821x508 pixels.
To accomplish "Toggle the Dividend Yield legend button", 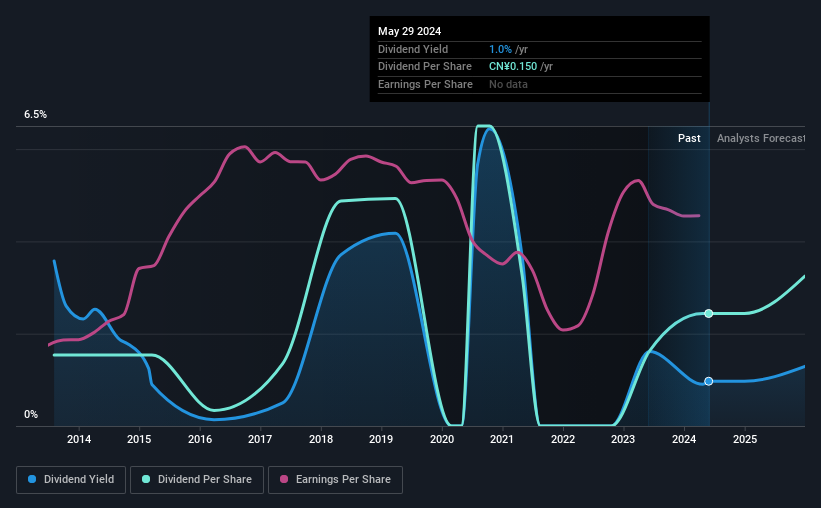I will point(71,480).
